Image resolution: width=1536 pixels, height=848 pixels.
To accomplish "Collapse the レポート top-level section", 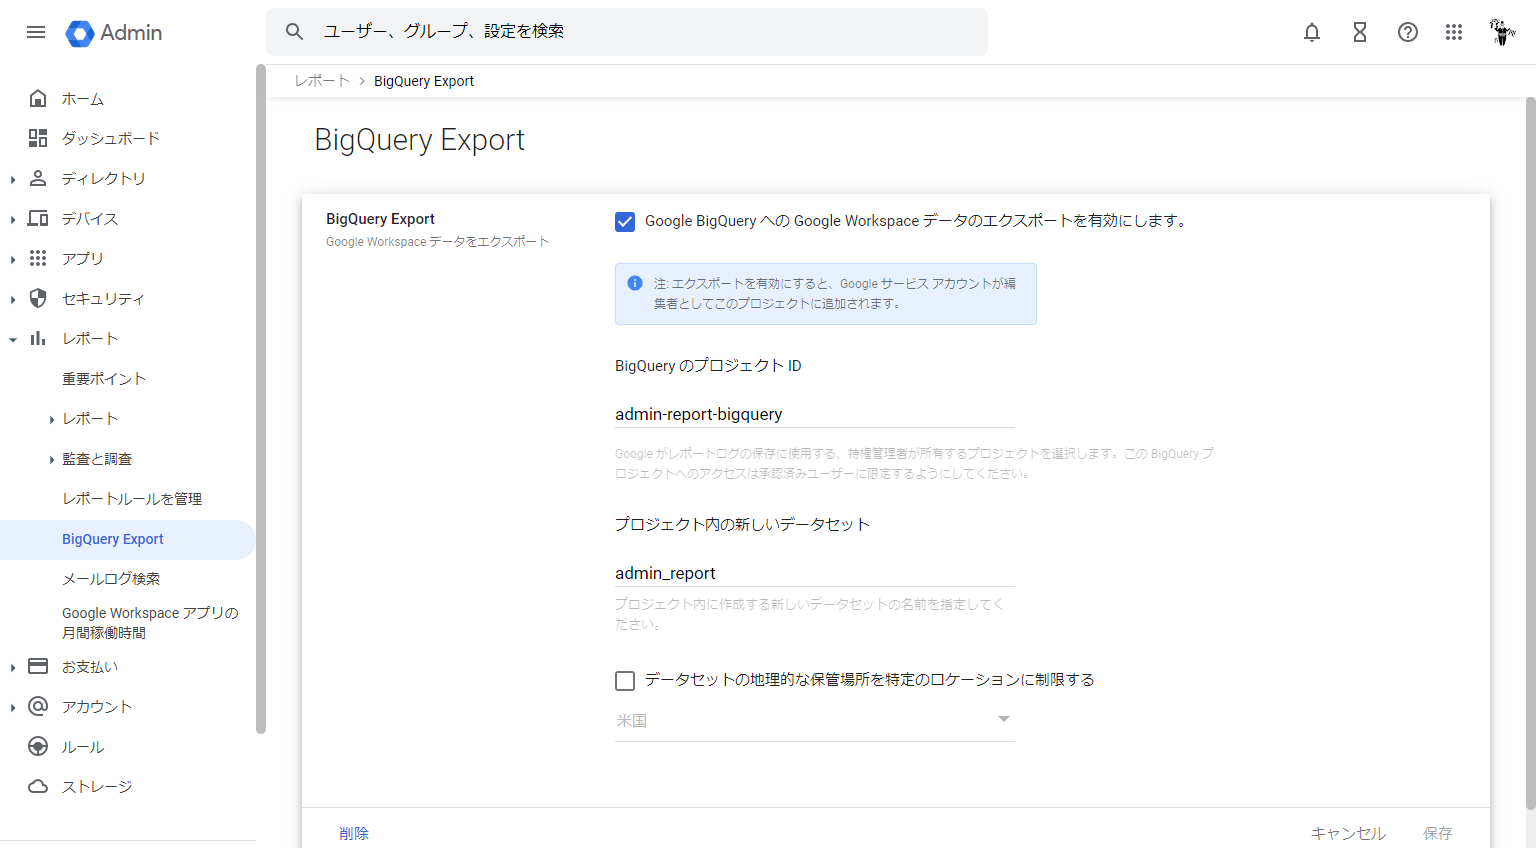I will (13, 340).
